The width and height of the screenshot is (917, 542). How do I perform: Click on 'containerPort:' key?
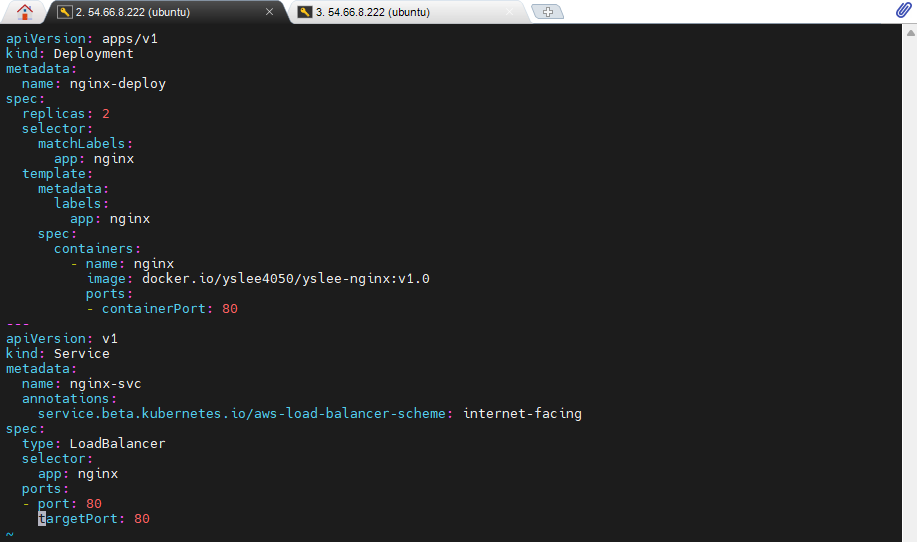pyautogui.click(x=157, y=309)
